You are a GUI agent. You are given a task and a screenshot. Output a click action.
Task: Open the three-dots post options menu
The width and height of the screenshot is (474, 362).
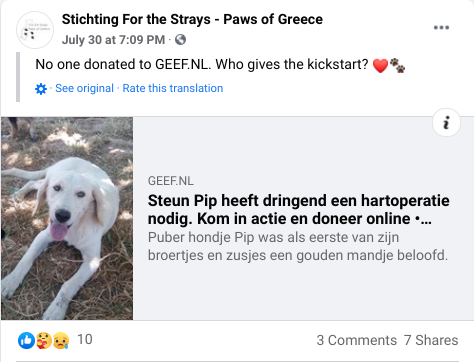(x=441, y=27)
